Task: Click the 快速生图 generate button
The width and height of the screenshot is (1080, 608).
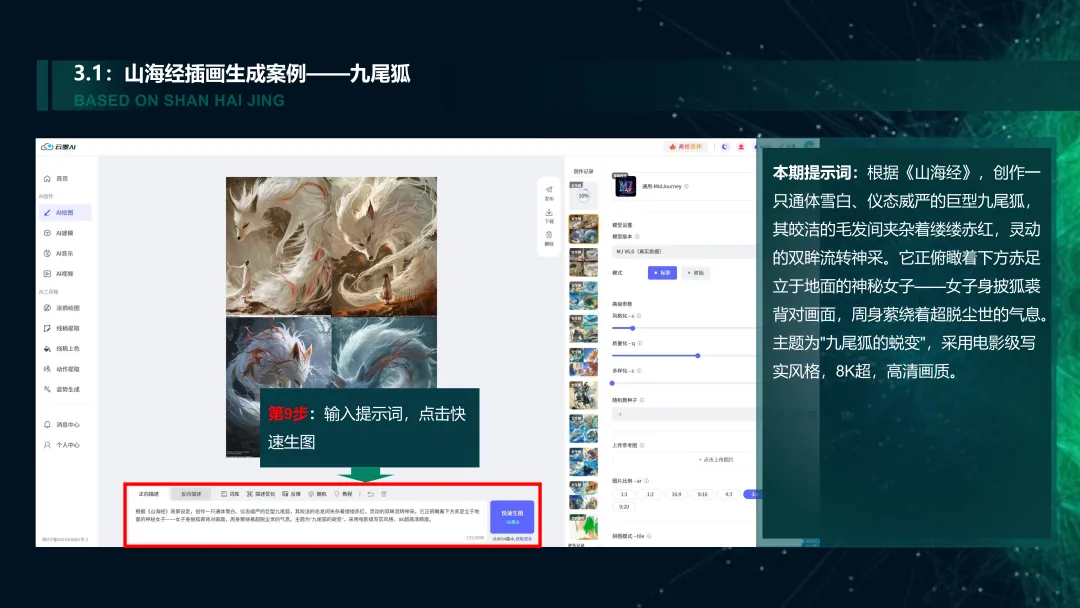Action: point(512,516)
